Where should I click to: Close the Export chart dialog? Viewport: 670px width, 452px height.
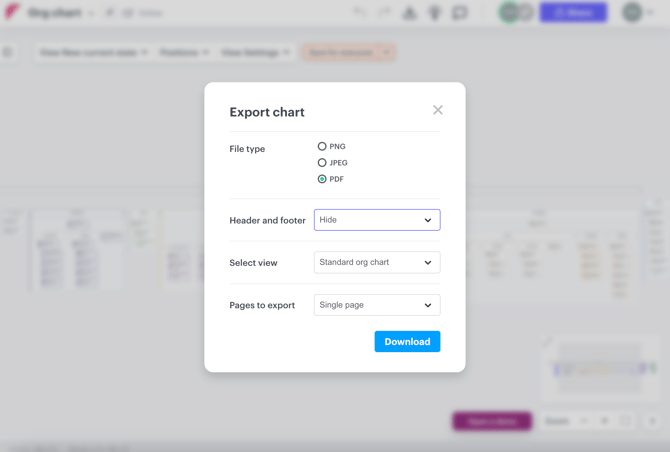pyautogui.click(x=438, y=110)
